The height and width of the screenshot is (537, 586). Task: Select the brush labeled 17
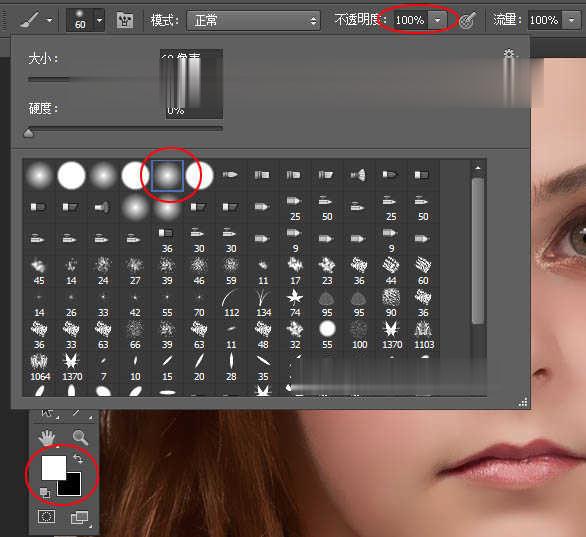point(295,271)
